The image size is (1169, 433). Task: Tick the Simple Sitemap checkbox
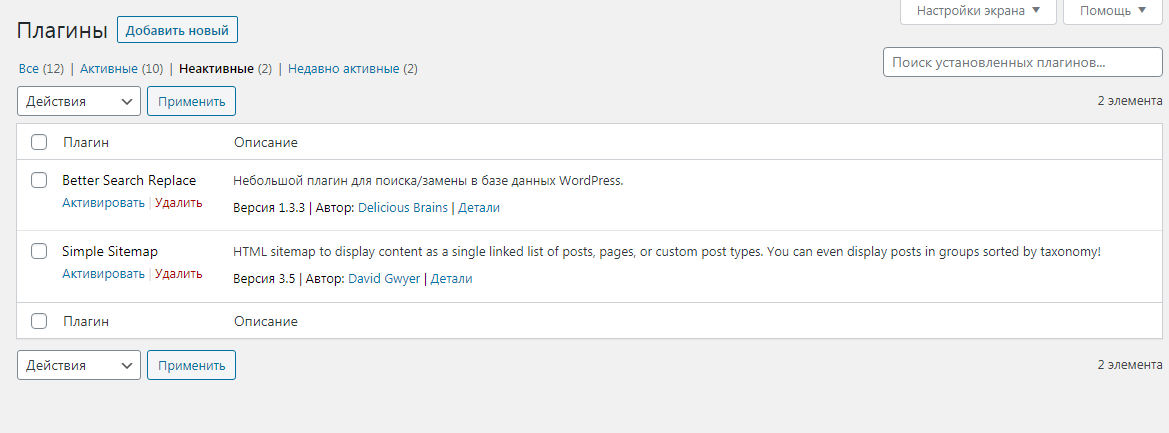point(39,250)
